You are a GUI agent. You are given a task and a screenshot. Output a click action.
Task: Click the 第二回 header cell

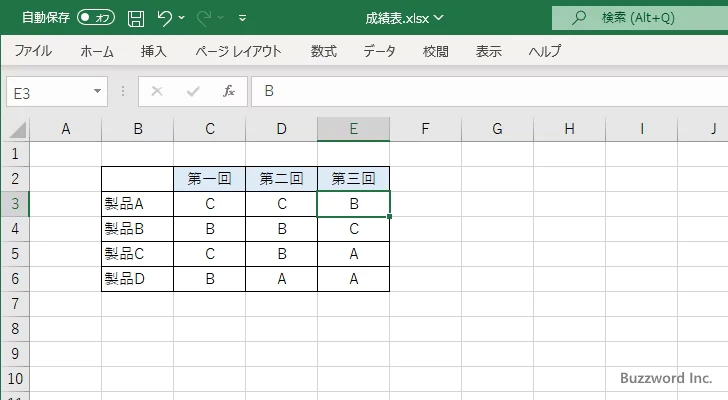click(281, 179)
